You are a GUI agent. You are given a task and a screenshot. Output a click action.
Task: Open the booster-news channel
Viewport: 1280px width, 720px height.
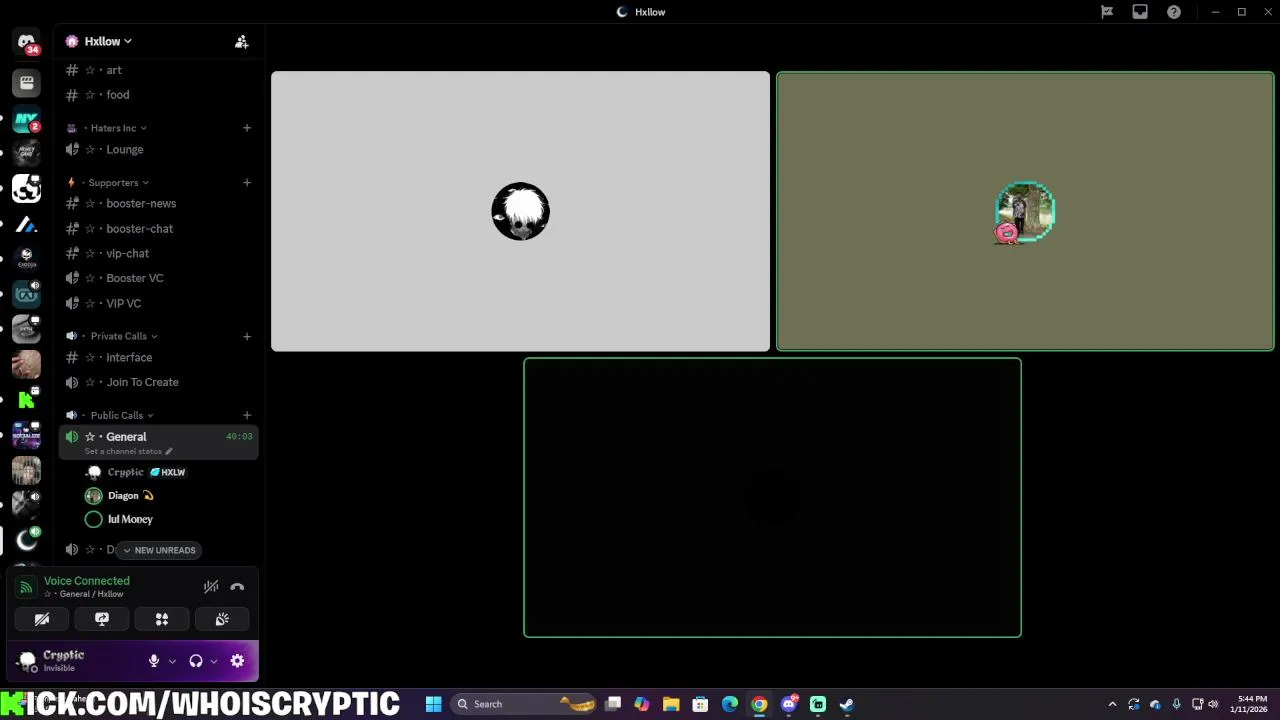158,203
